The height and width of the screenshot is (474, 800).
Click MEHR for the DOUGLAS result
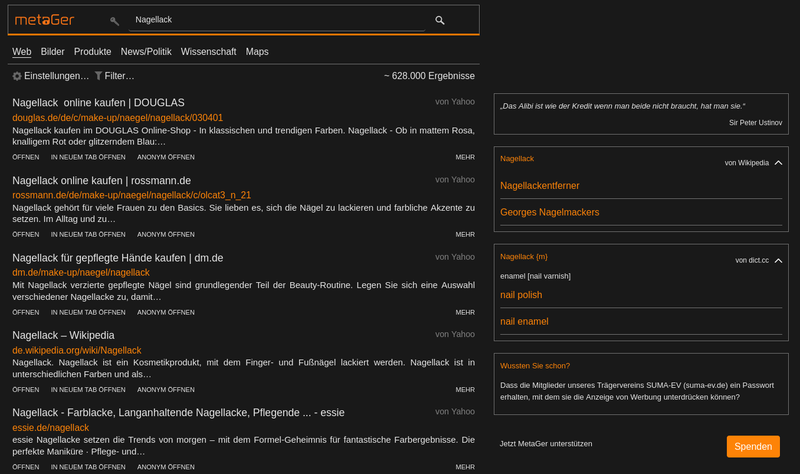[465, 157]
